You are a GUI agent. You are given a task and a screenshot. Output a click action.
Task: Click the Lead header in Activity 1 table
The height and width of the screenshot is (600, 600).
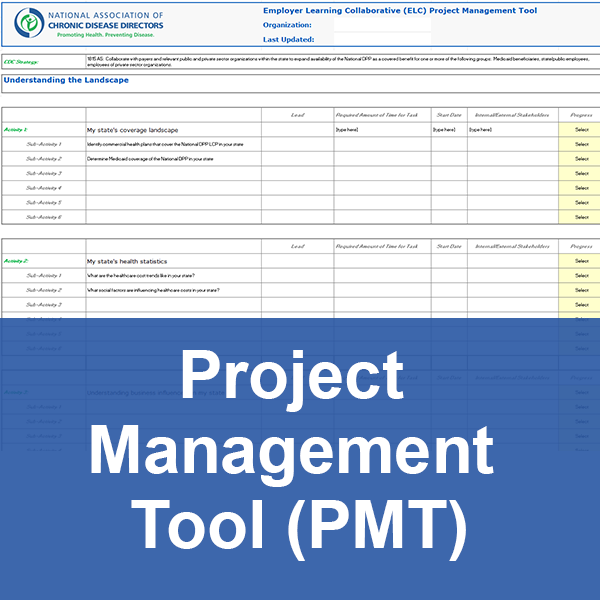(297, 115)
